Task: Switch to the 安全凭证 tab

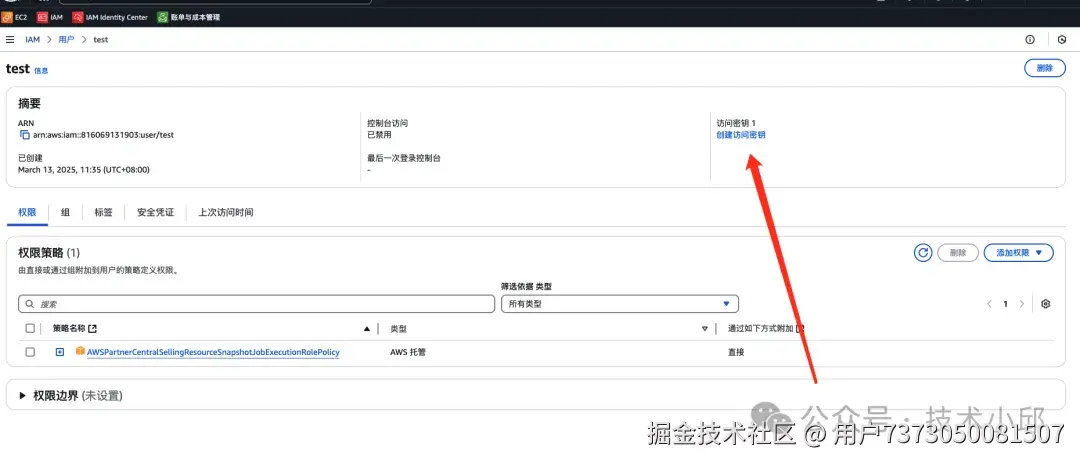Action: pos(156,212)
